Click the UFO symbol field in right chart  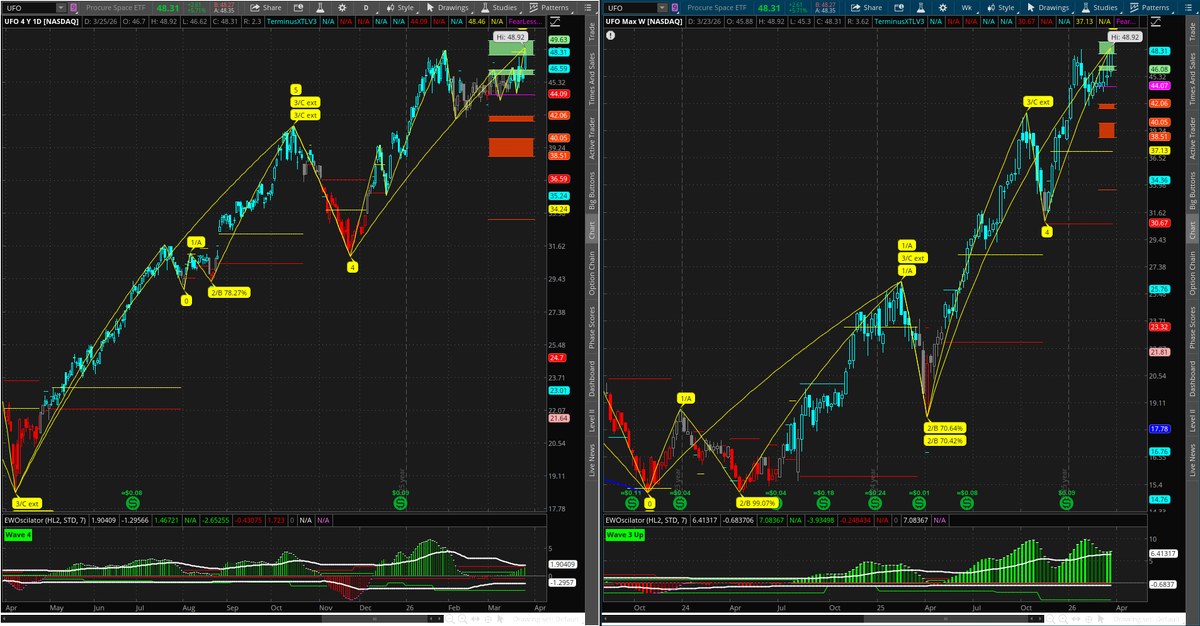coord(630,8)
